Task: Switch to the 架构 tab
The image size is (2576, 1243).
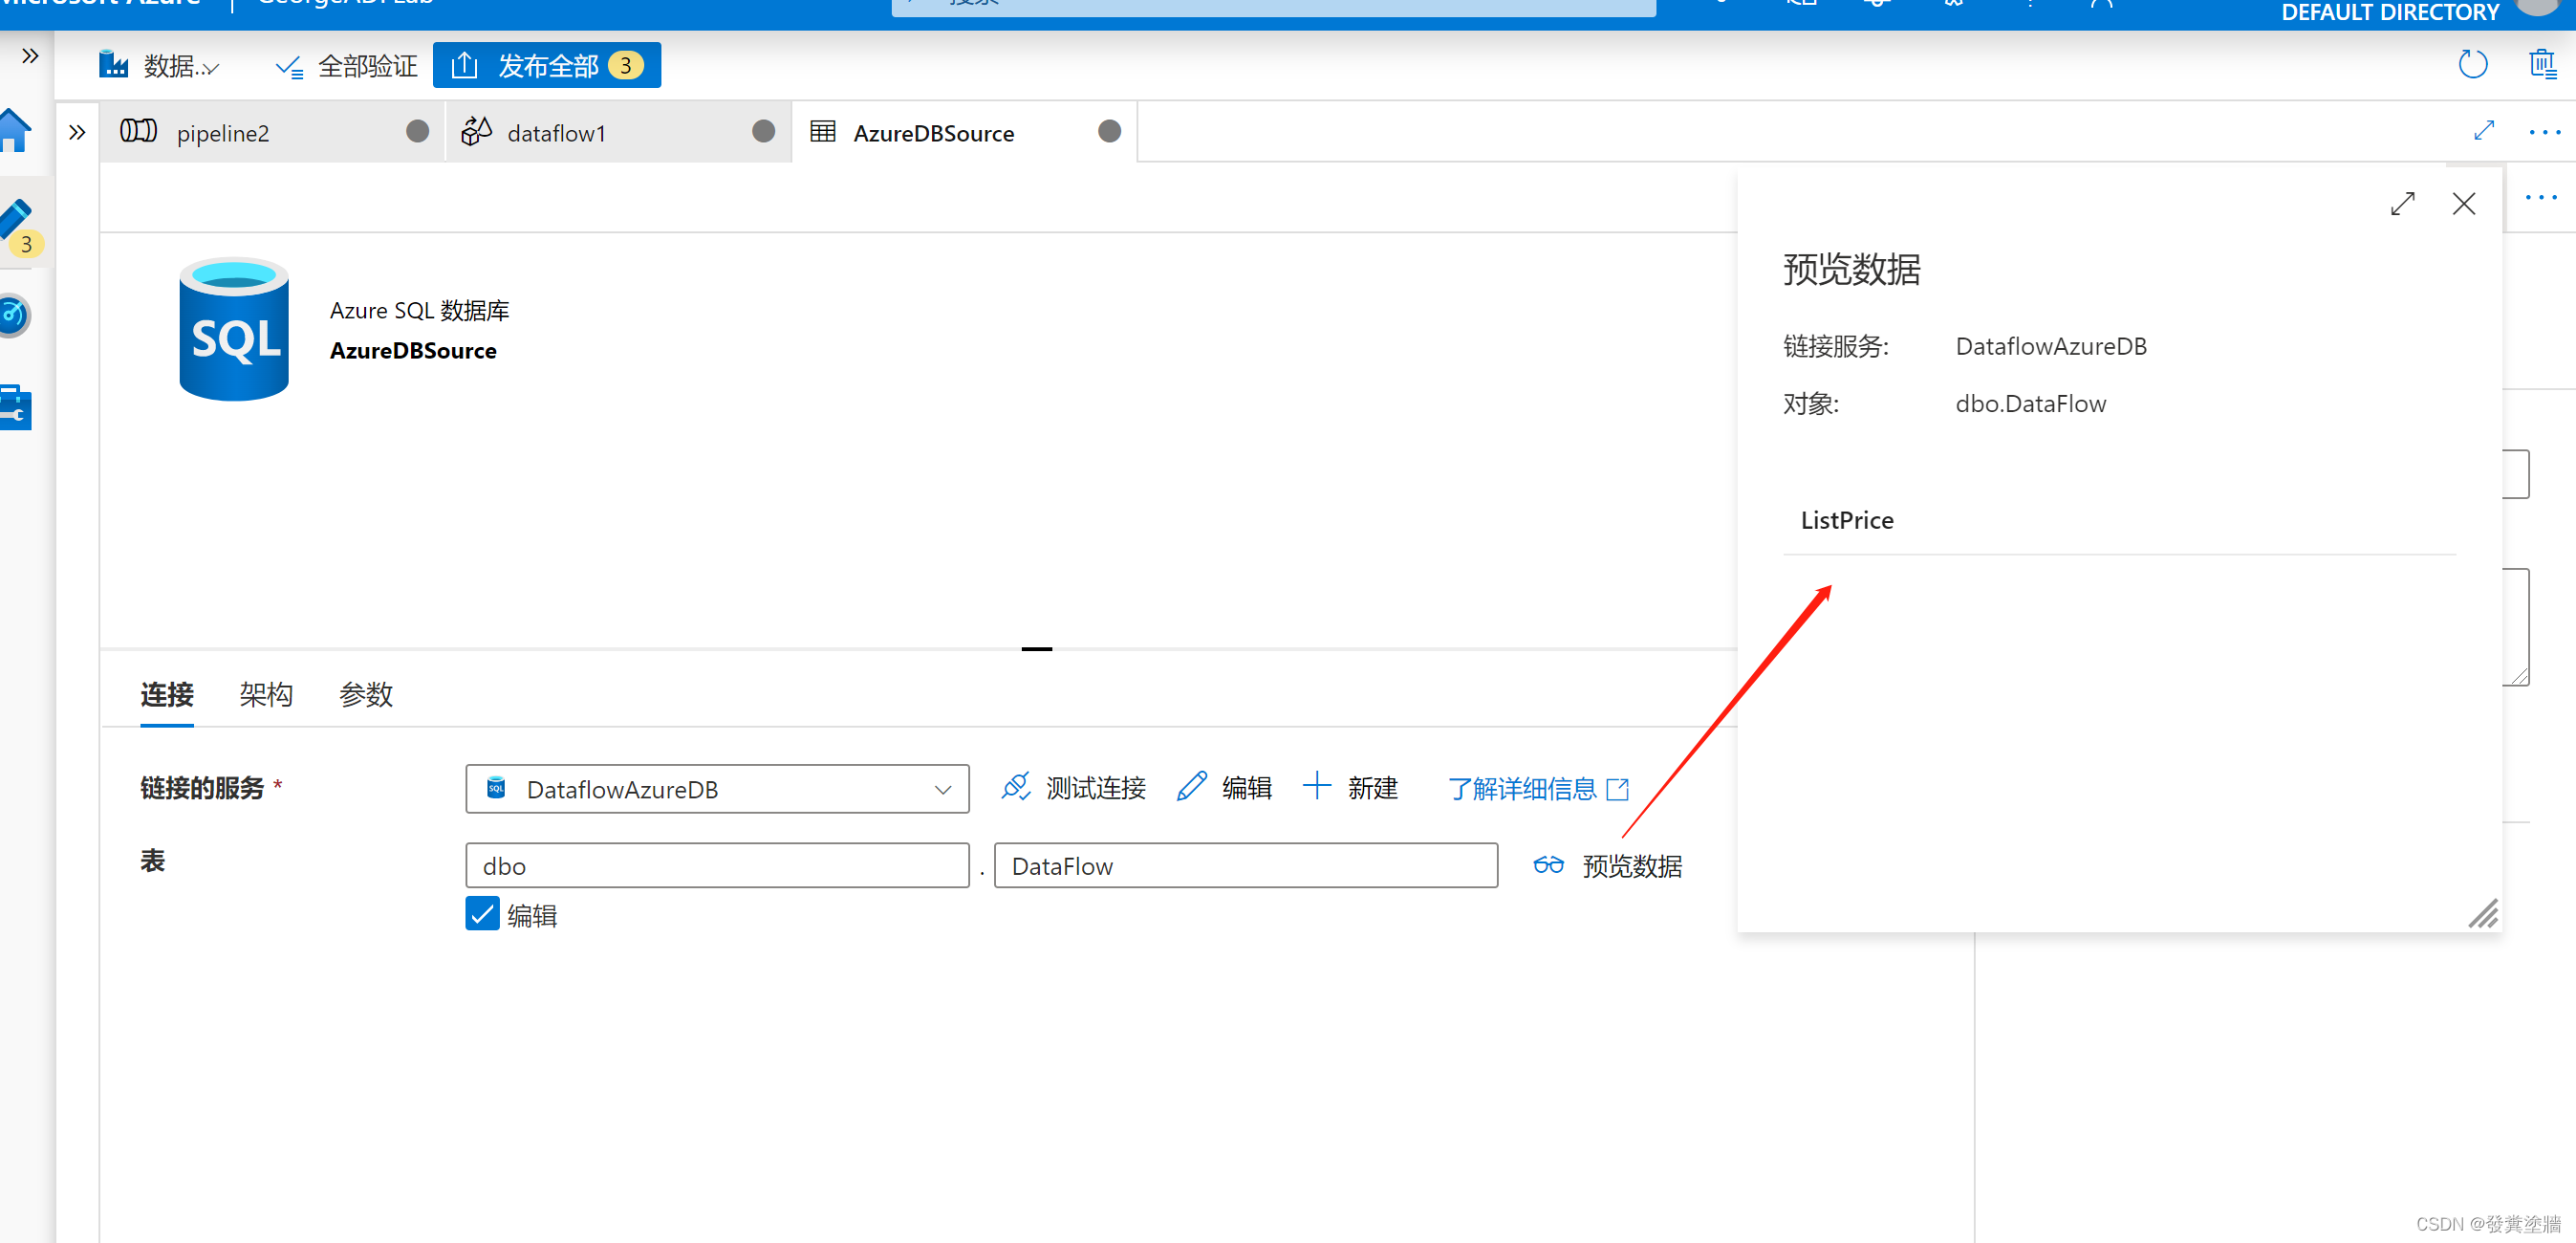Action: 265,694
